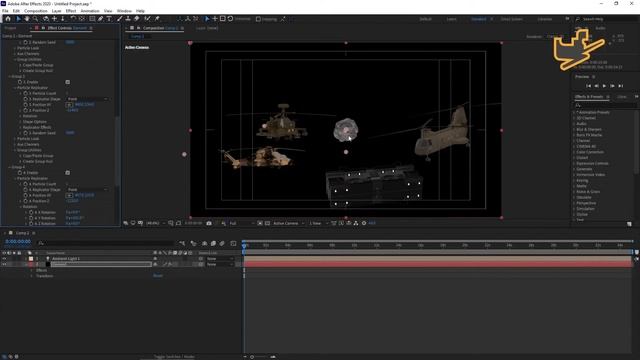Toggle the Graph Editor icon in timeline

pos(233,243)
